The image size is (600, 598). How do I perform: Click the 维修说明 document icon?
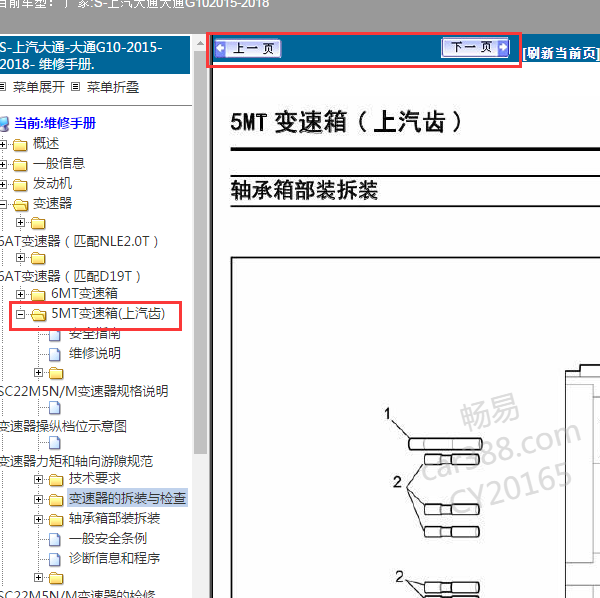[x=55, y=354]
